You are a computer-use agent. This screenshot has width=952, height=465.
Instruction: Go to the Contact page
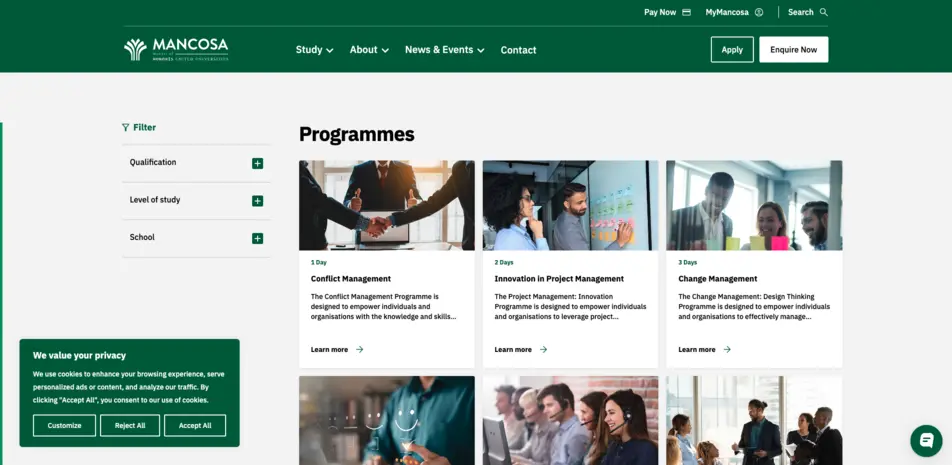point(518,50)
